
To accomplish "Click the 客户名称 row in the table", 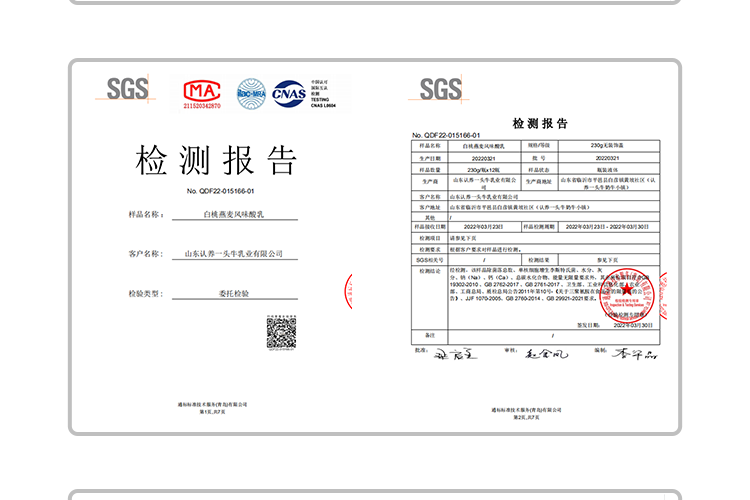I will pyautogui.click(x=536, y=197).
